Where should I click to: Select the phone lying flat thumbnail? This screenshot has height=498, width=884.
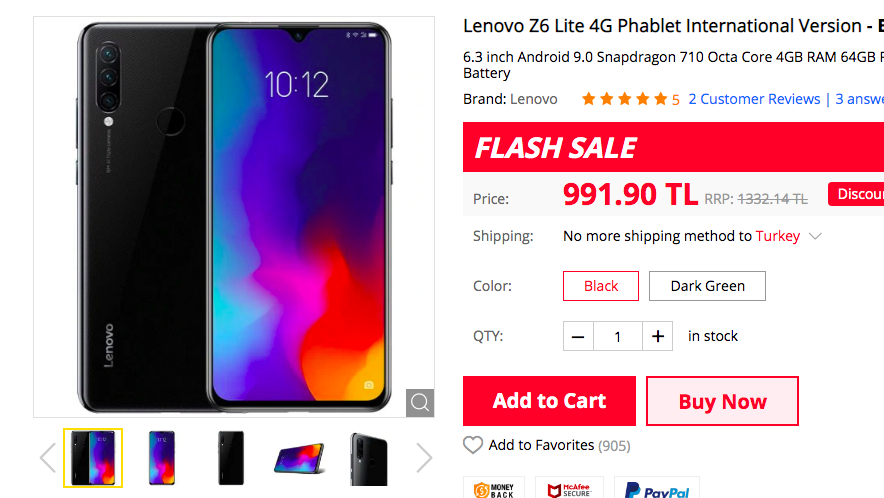[299, 457]
